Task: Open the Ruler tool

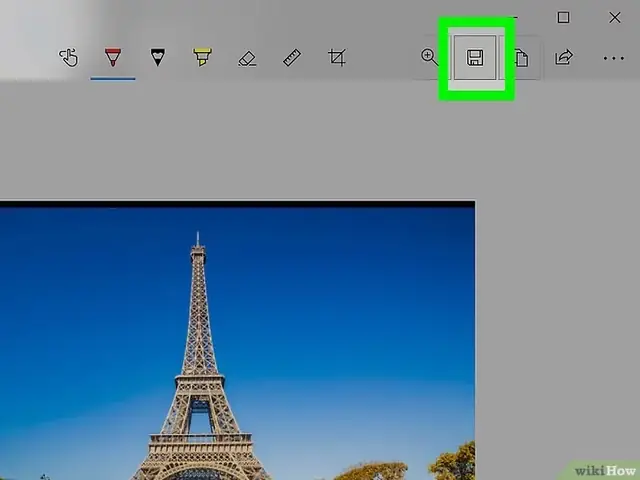Action: tap(292, 58)
